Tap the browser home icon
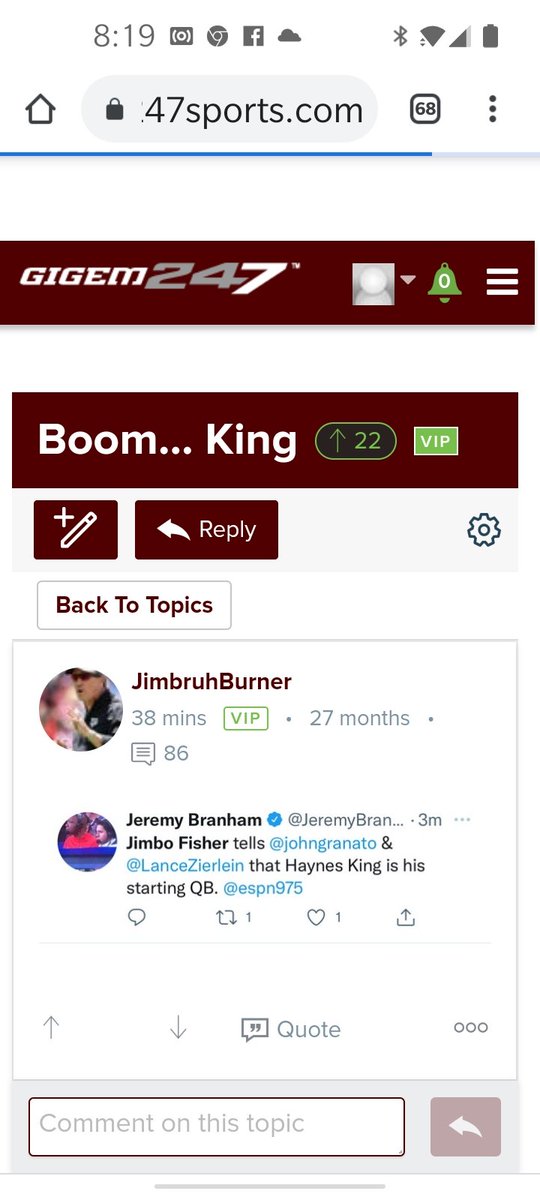Screen dimensions: 540x1200 click(x=40, y=109)
